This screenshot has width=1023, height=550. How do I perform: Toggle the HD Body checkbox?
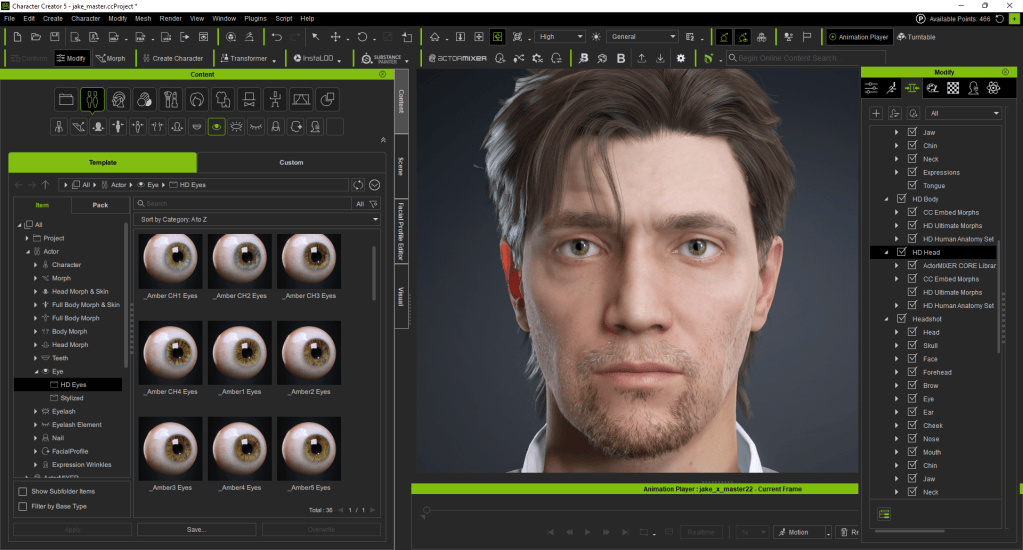[901, 198]
